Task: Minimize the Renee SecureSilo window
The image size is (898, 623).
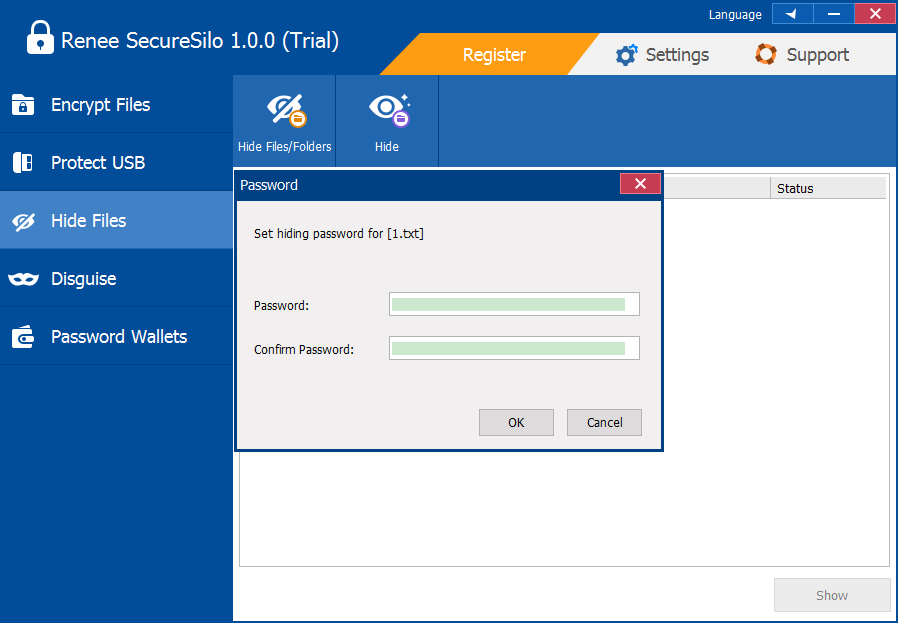Action: pyautogui.click(x=834, y=14)
